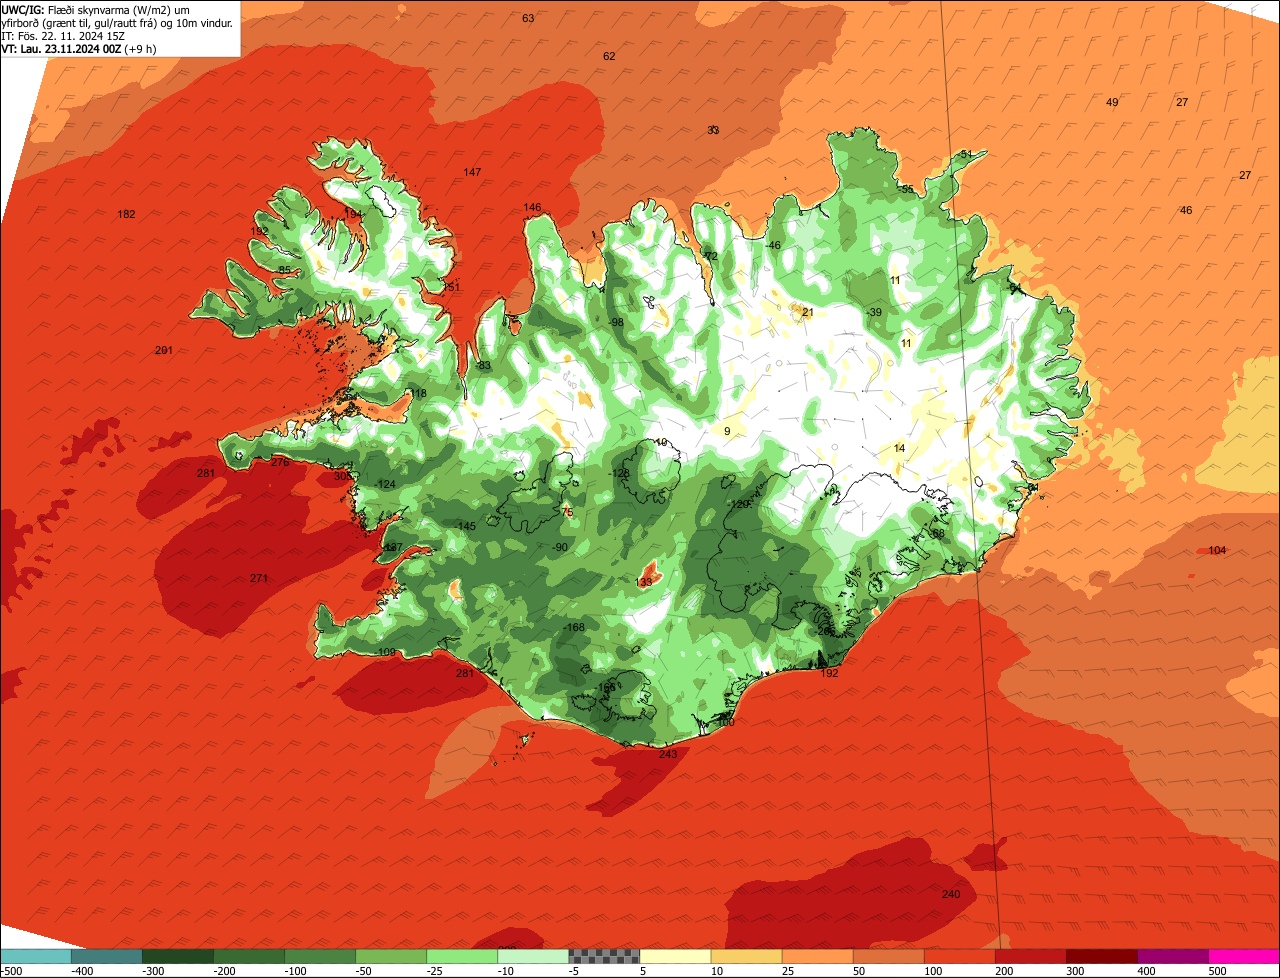Click the 'VT: Lau. 23.11.2024 00Z (+9 h)' line

78,49
